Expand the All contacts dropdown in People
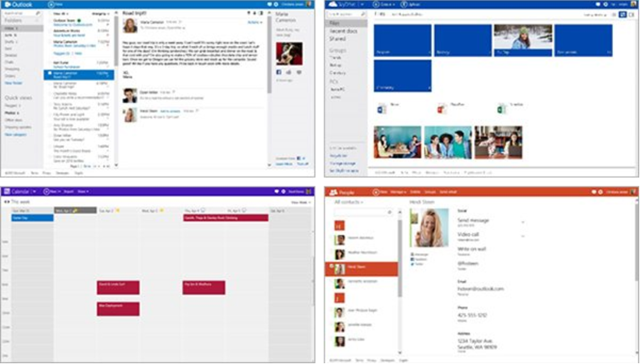640x364 pixels. 348,202
